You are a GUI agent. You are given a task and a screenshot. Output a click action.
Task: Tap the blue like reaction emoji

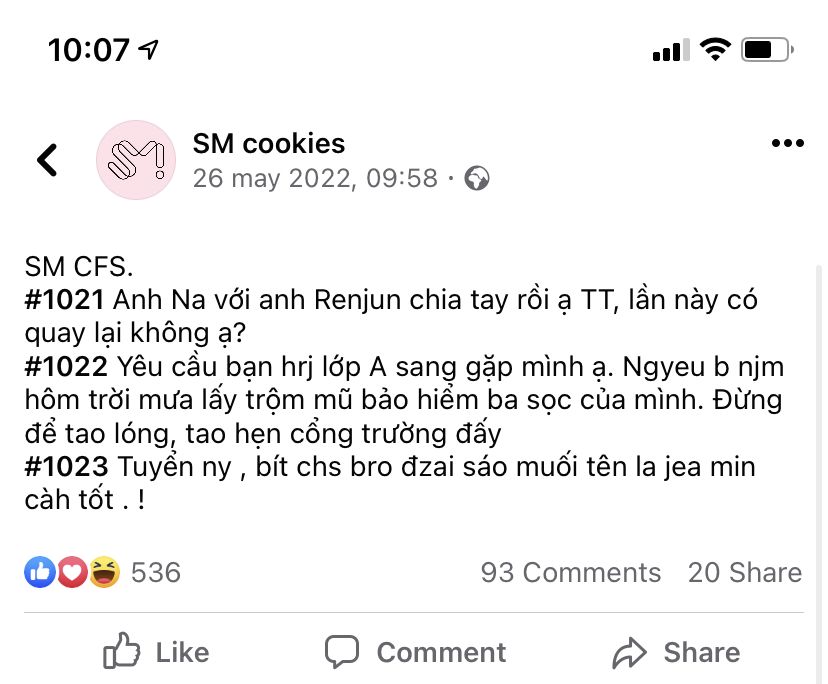(39, 572)
